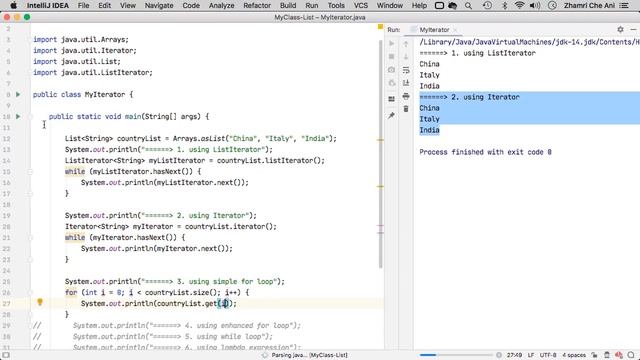Toggle soft-wrap in the Run console
The image size is (640, 360).
(x=406, y=70)
